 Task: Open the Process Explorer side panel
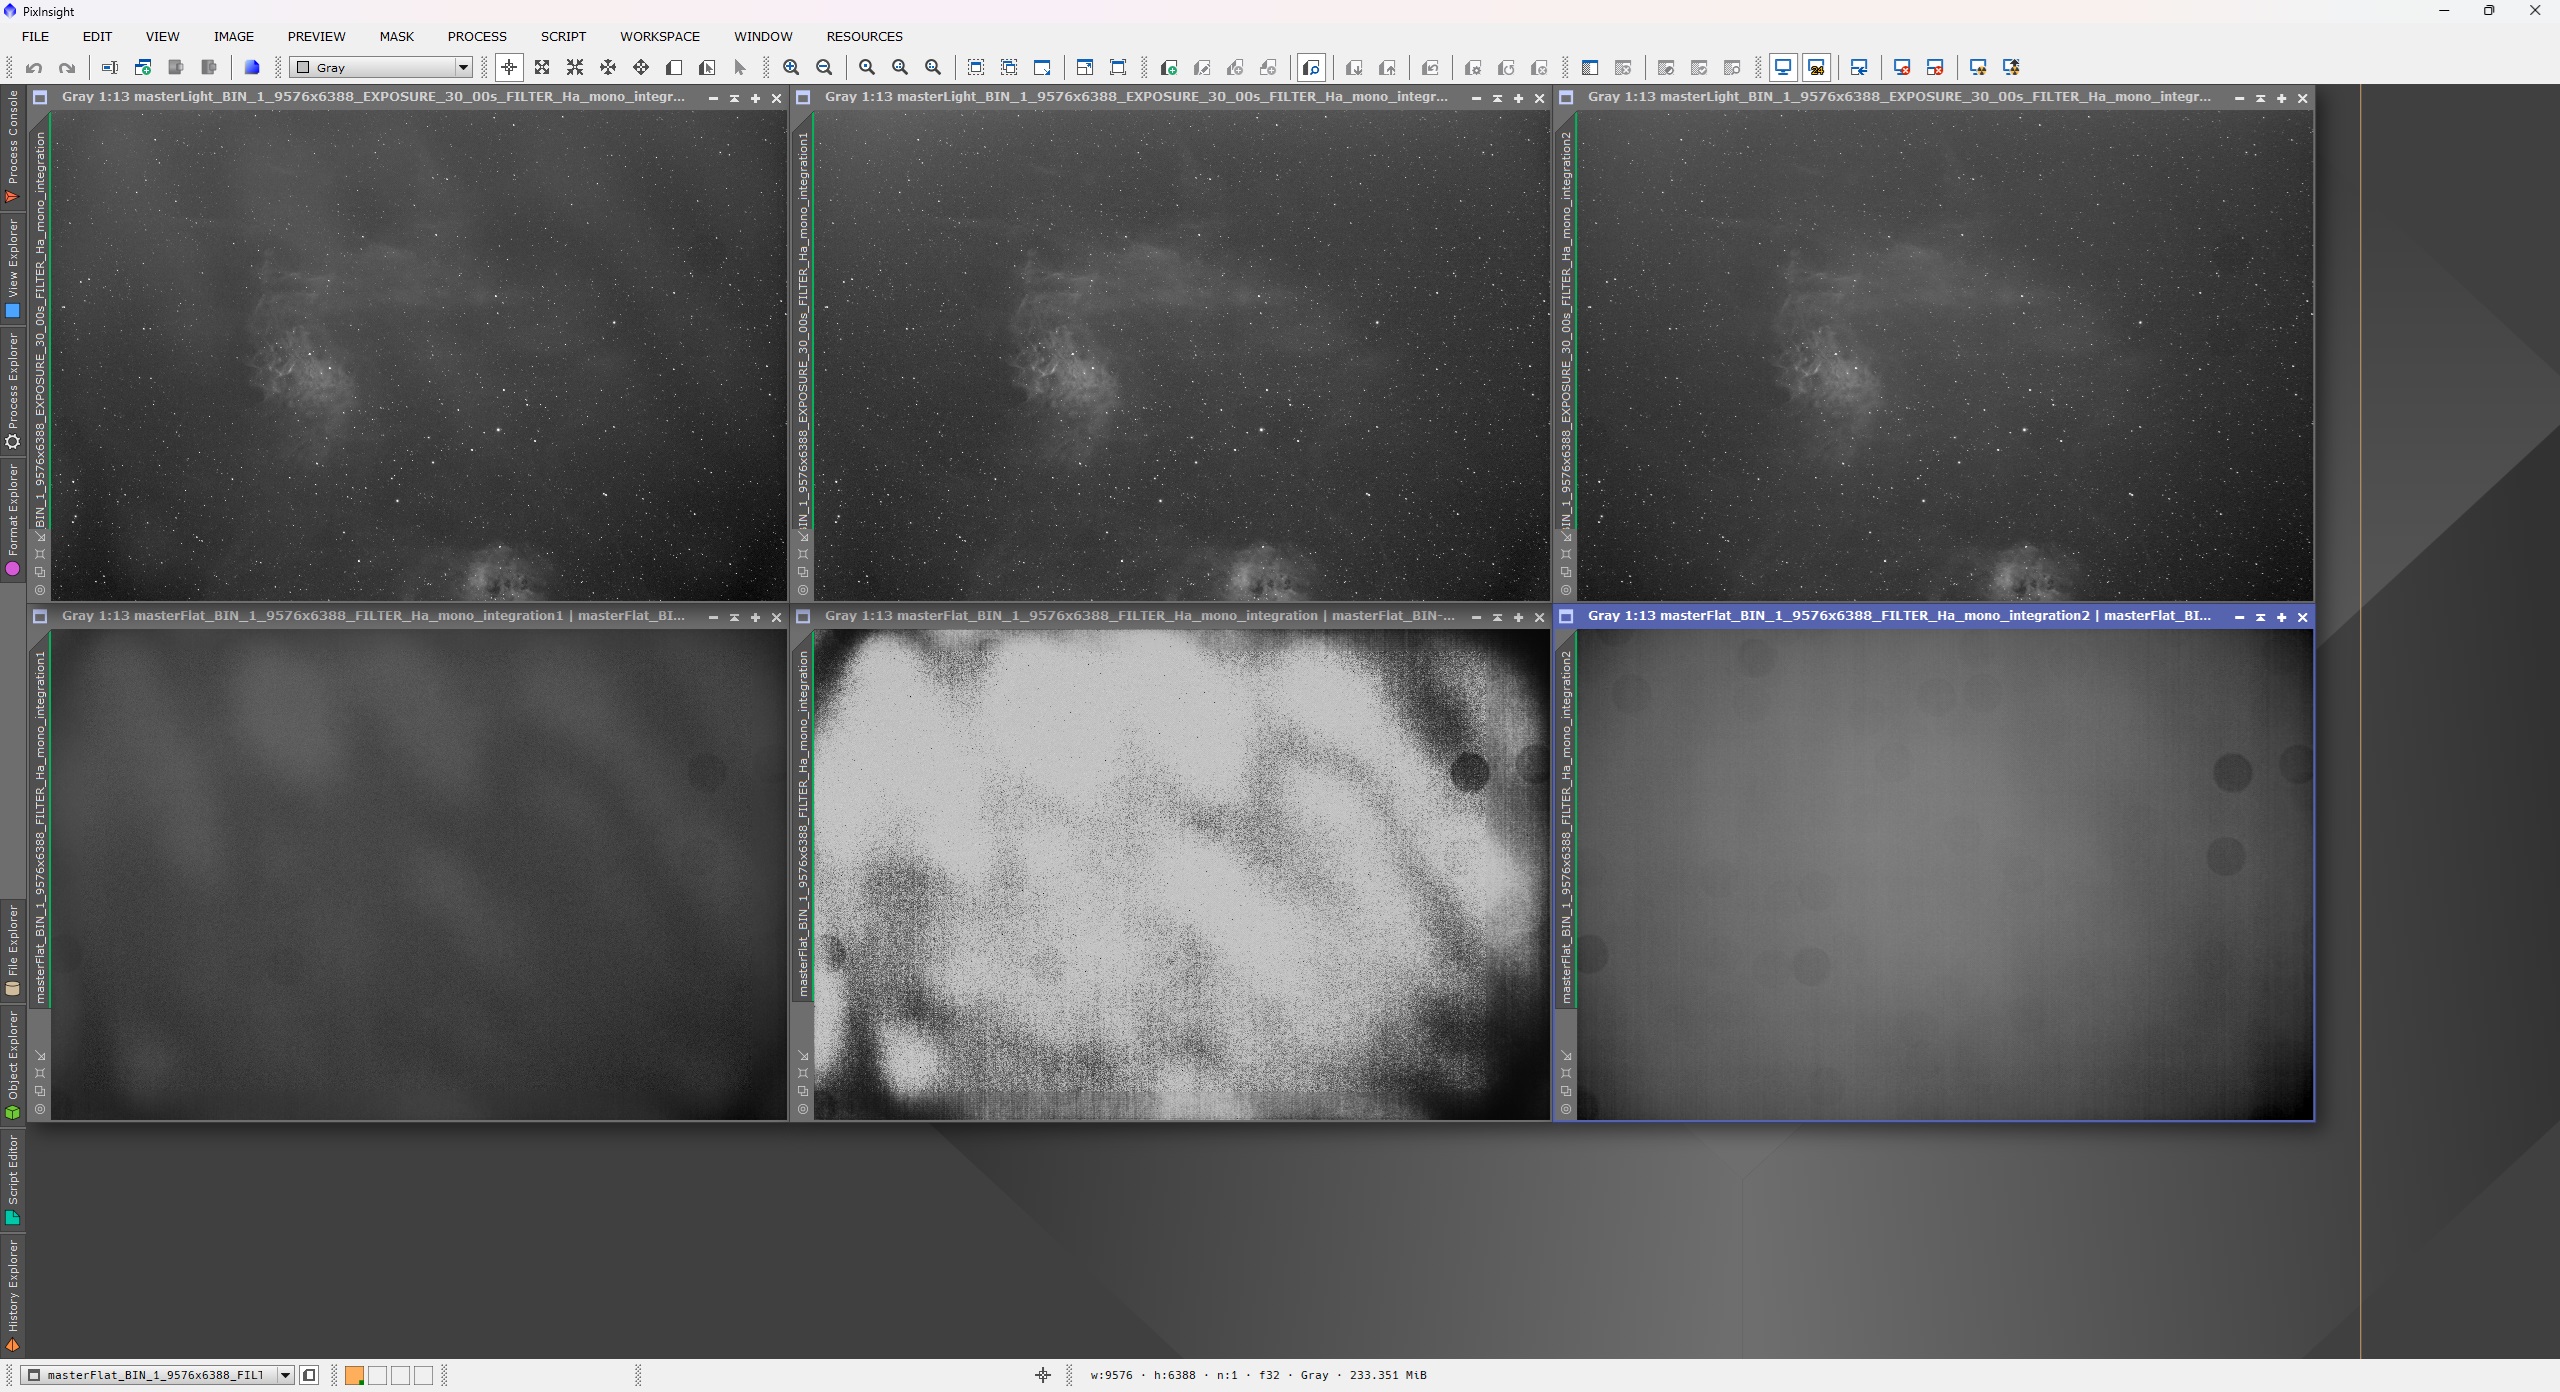pos(13,391)
